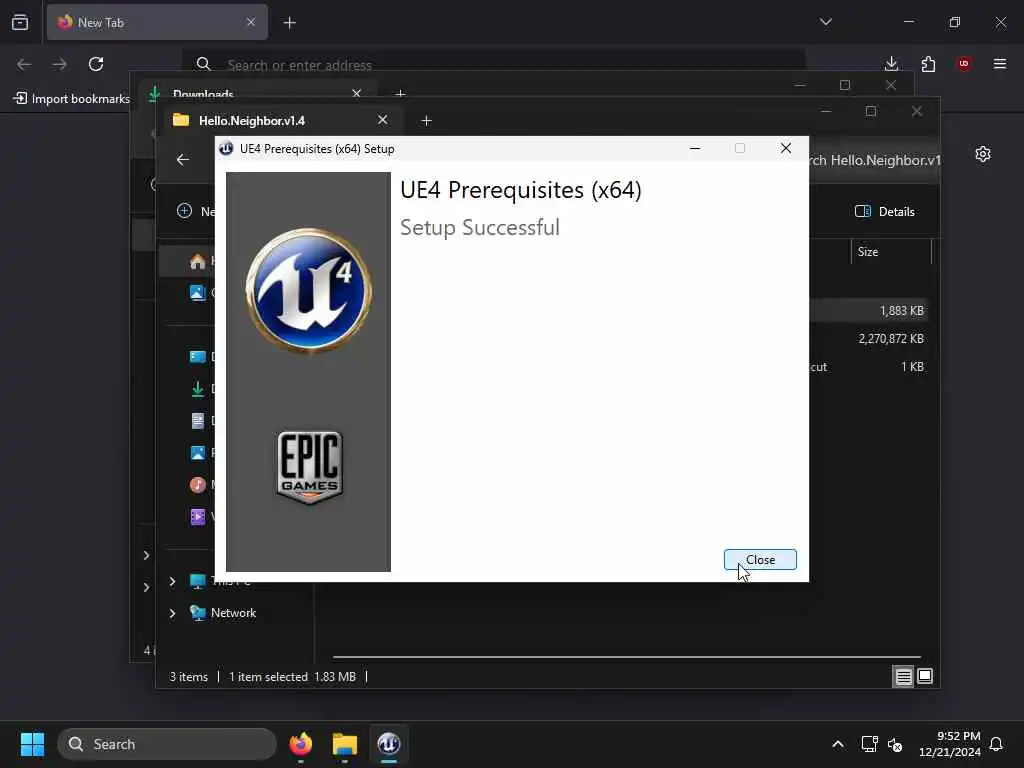Viewport: 1024px width, 768px height.
Task: Open the Downloads icon in Explorer sidebar
Action: 197,389
